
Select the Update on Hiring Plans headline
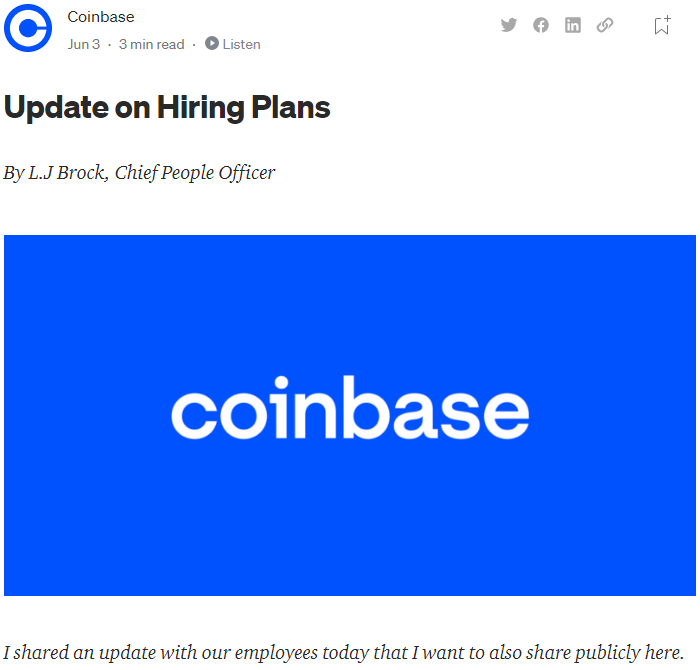pyautogui.click(x=167, y=108)
